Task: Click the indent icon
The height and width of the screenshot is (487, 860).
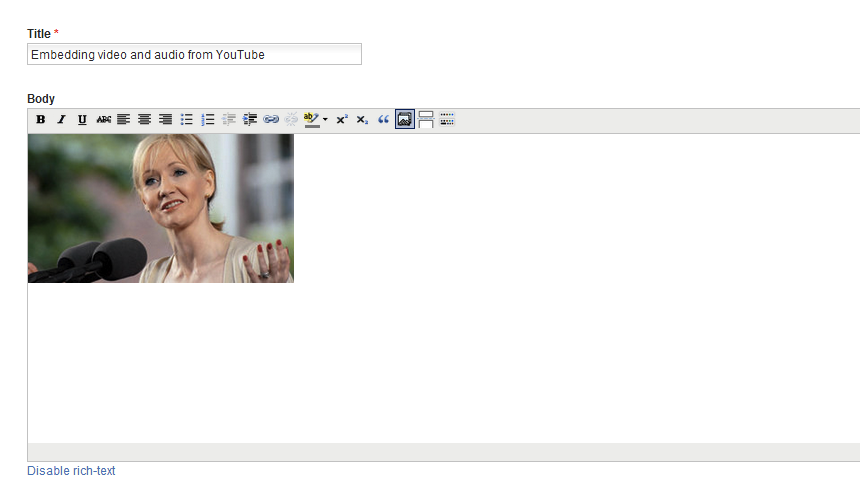Action: [250, 120]
